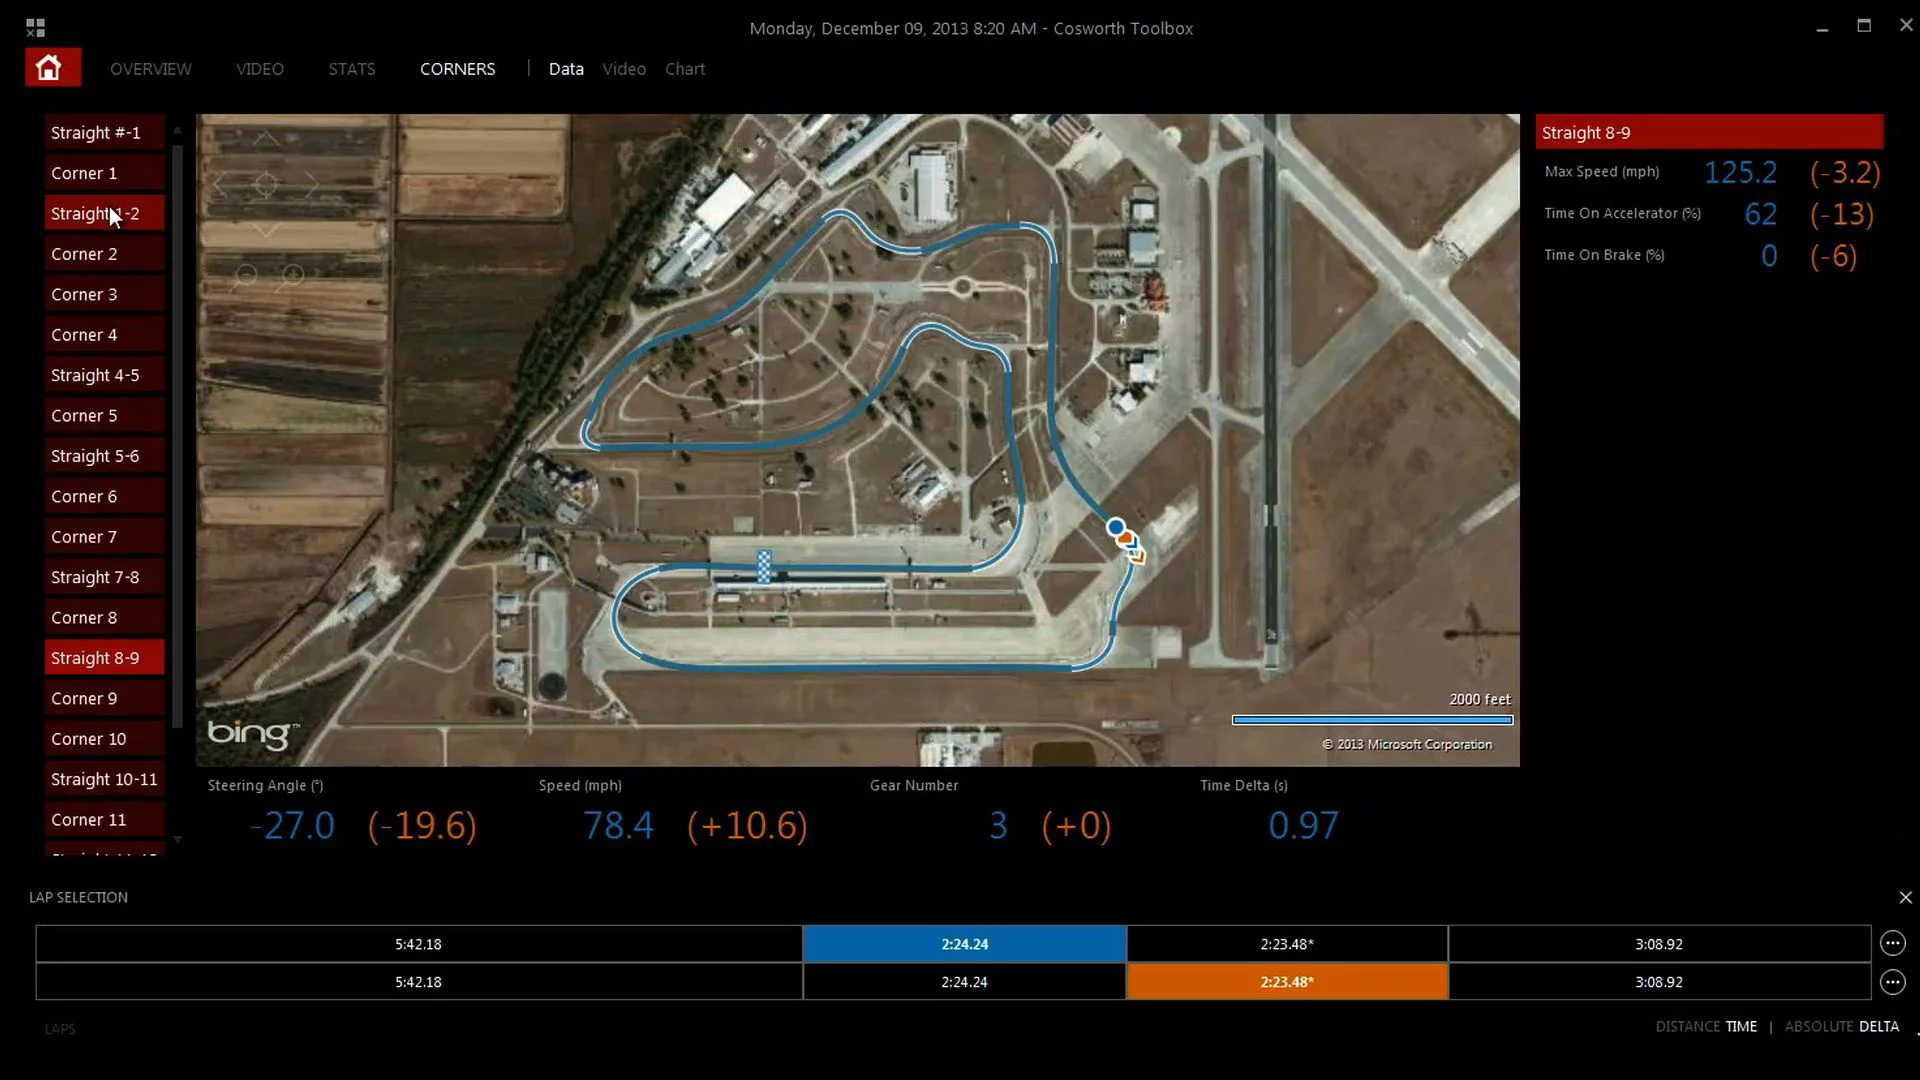Select the 2:24.24 lap in the top row
This screenshot has width=1920, height=1080.
click(x=964, y=943)
